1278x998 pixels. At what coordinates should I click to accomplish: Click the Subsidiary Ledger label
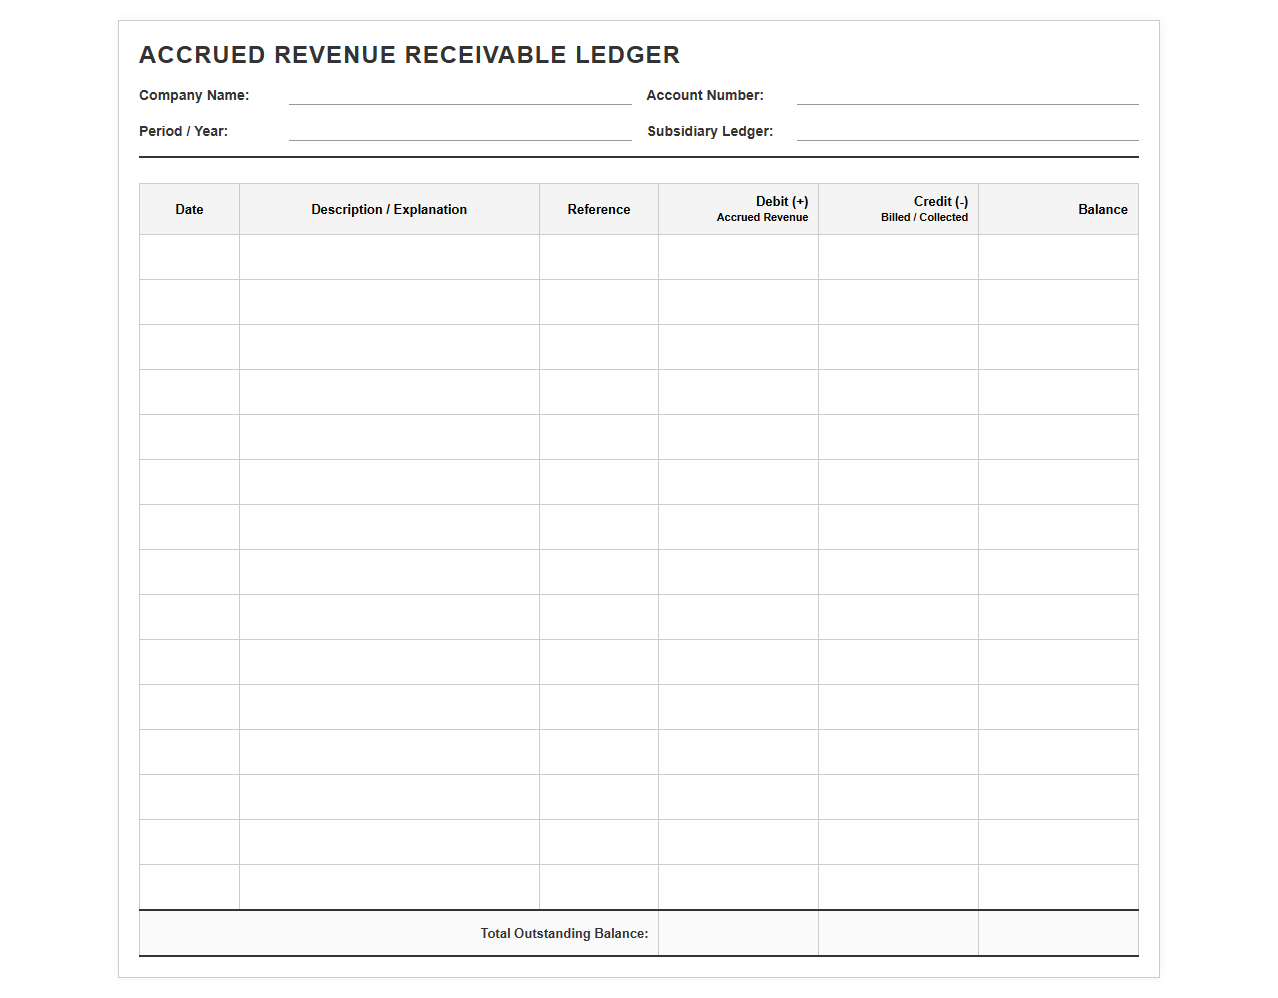click(710, 131)
